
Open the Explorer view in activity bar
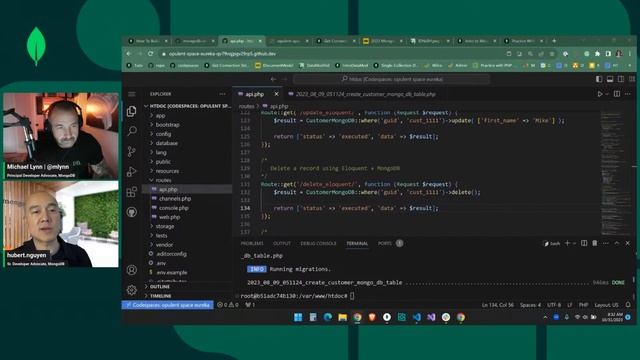(131, 111)
